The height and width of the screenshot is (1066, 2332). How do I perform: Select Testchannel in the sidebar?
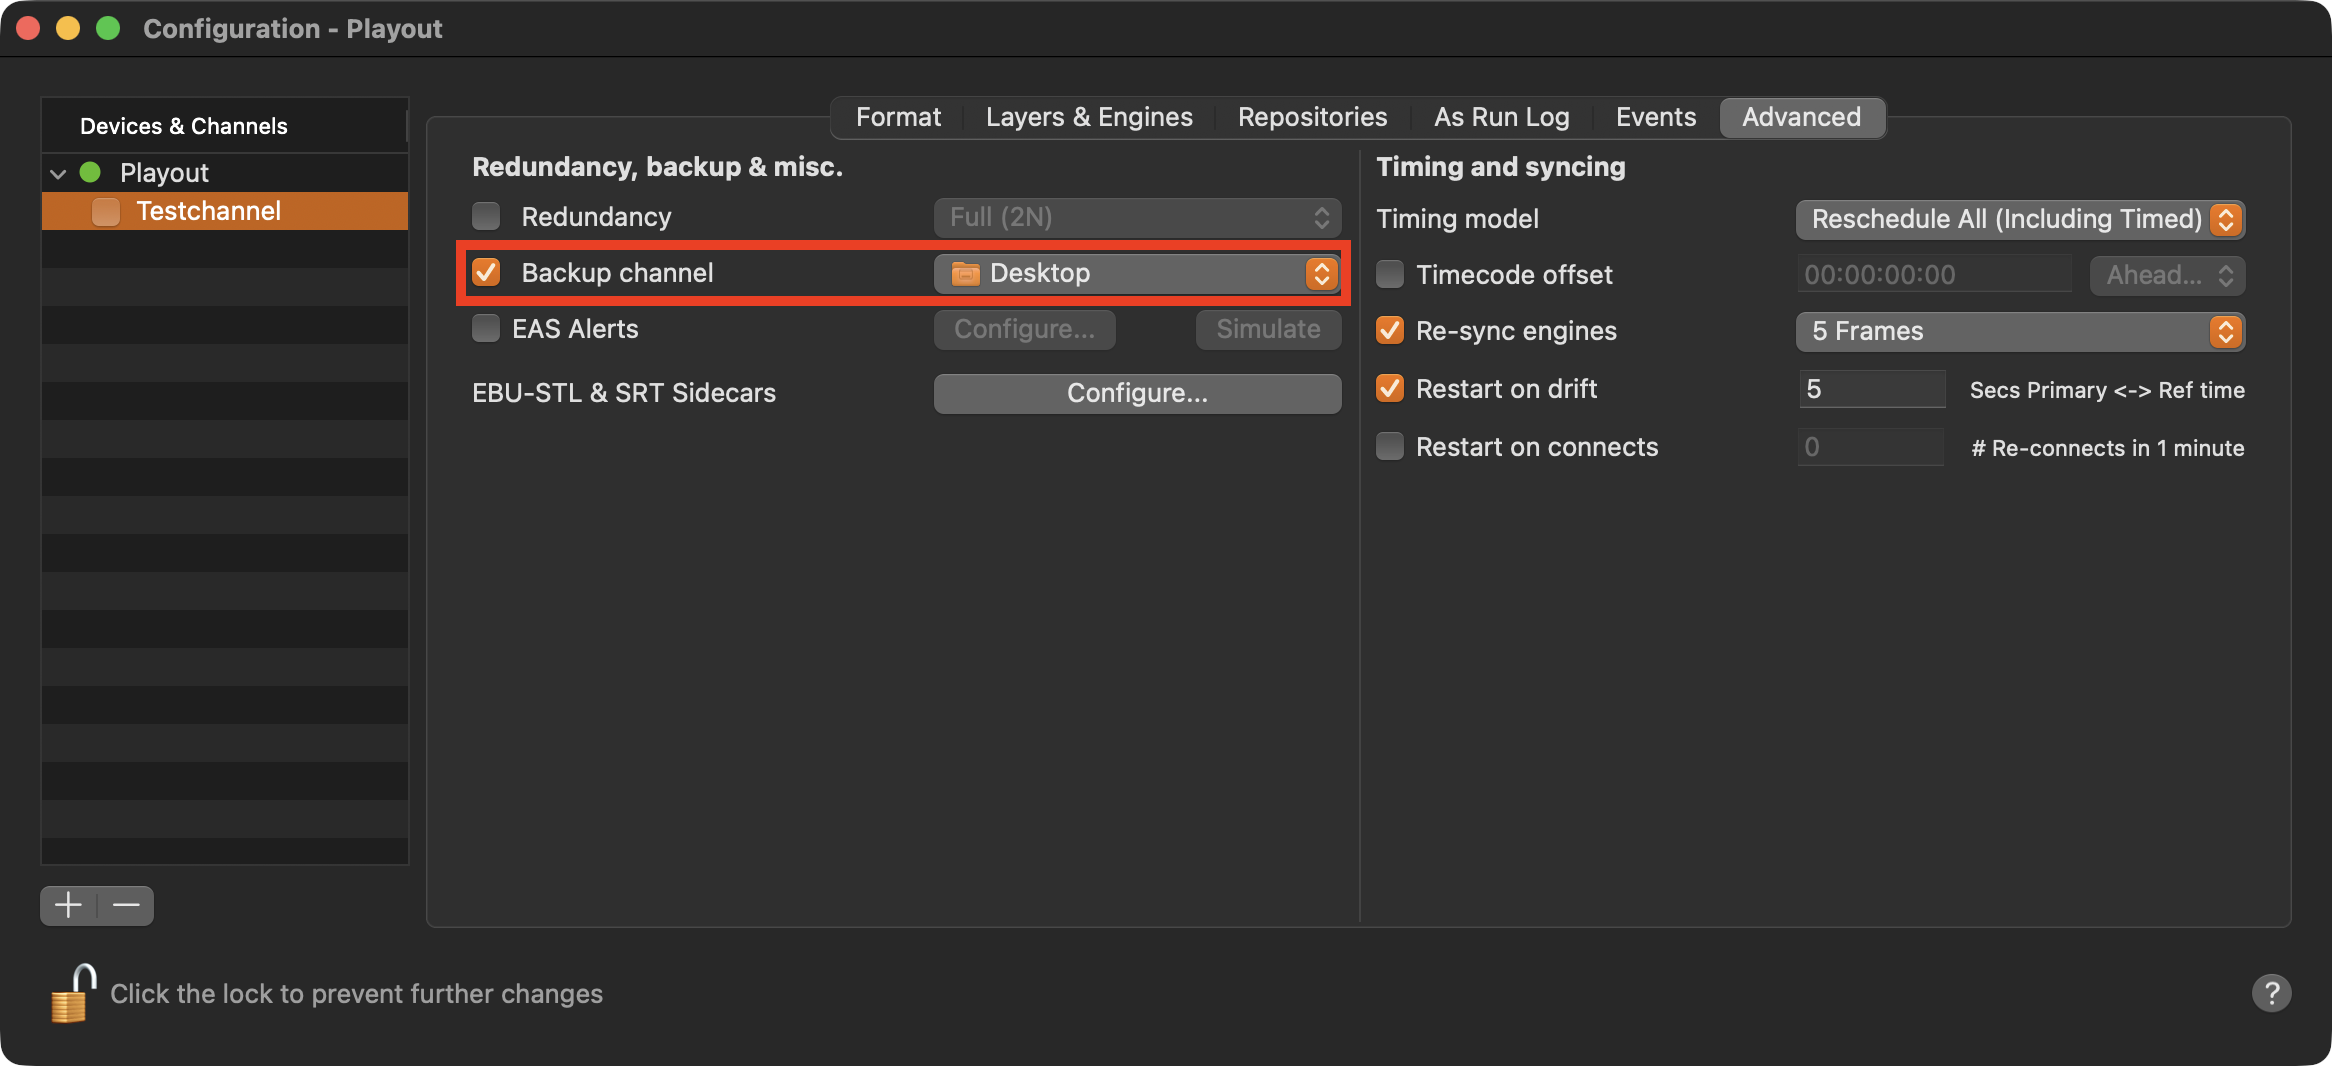point(225,211)
